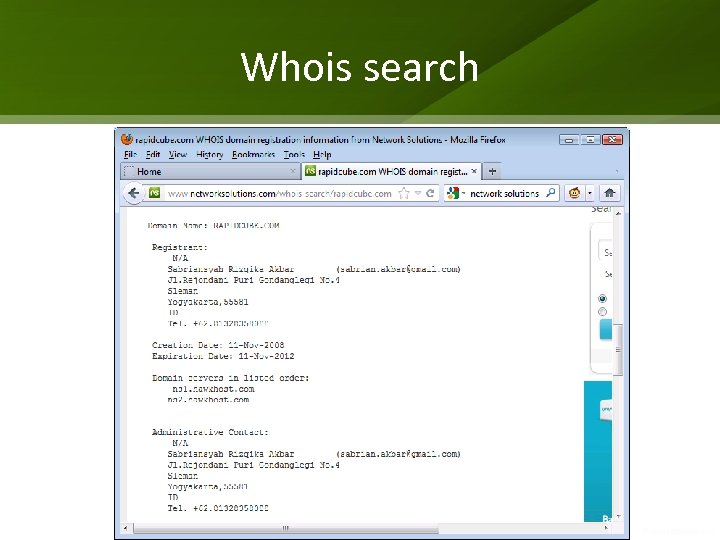This screenshot has height=540, width=720.
Task: Open the Bookmarks menu
Action: (253, 155)
